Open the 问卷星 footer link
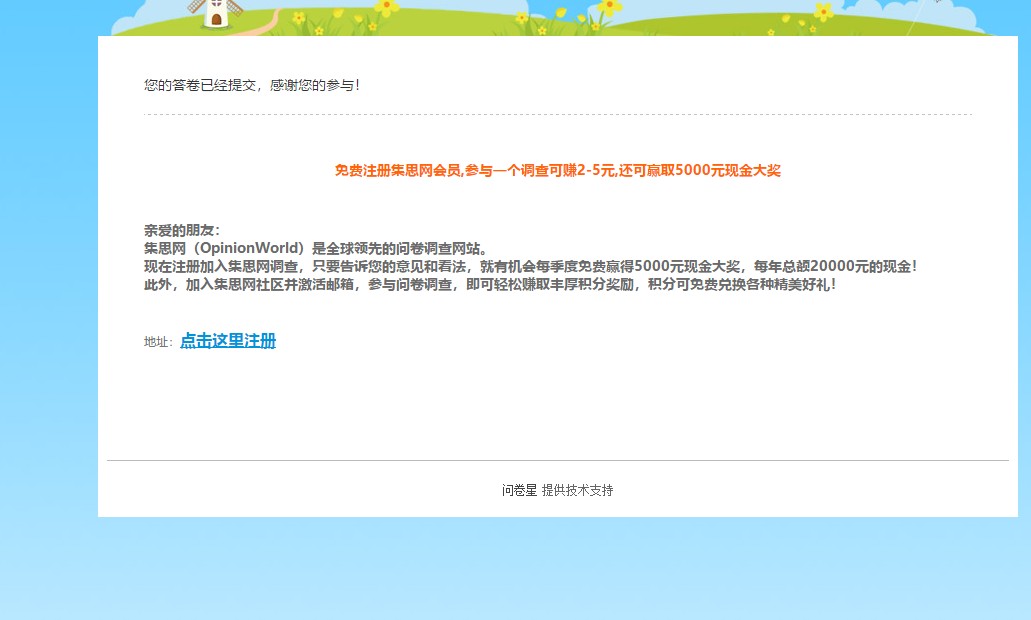The height and width of the screenshot is (620, 1031). click(x=519, y=490)
